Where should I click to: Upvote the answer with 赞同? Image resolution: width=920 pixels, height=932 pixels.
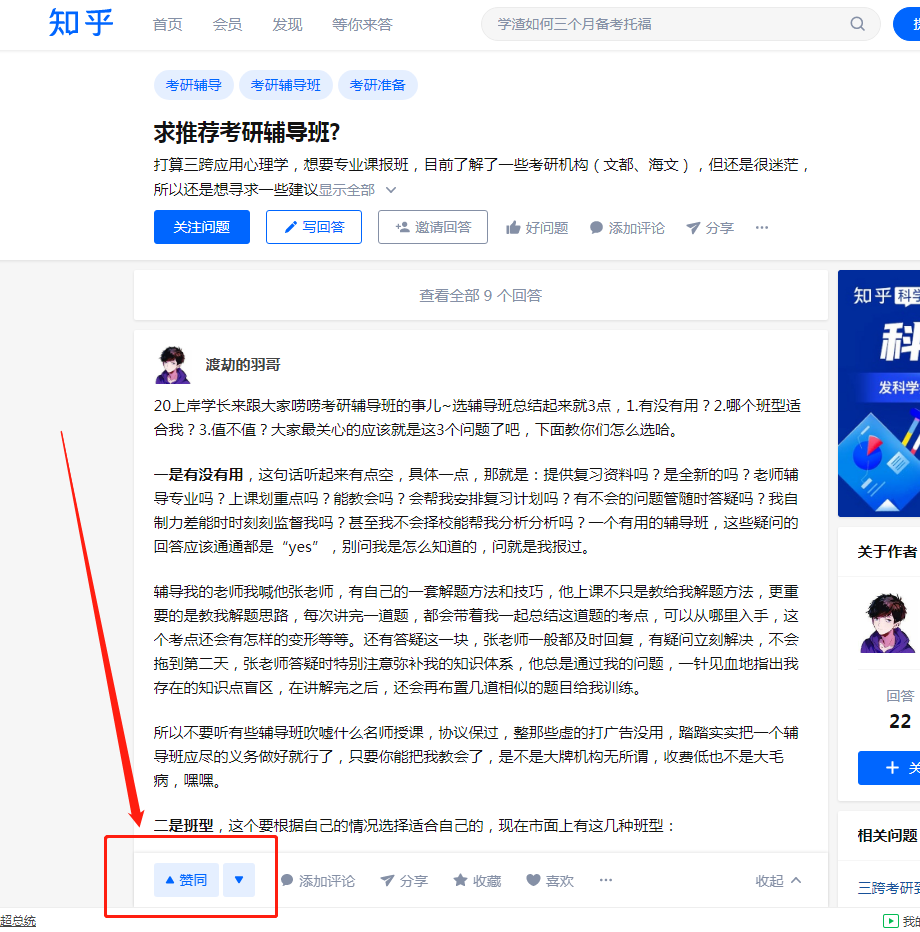click(187, 880)
